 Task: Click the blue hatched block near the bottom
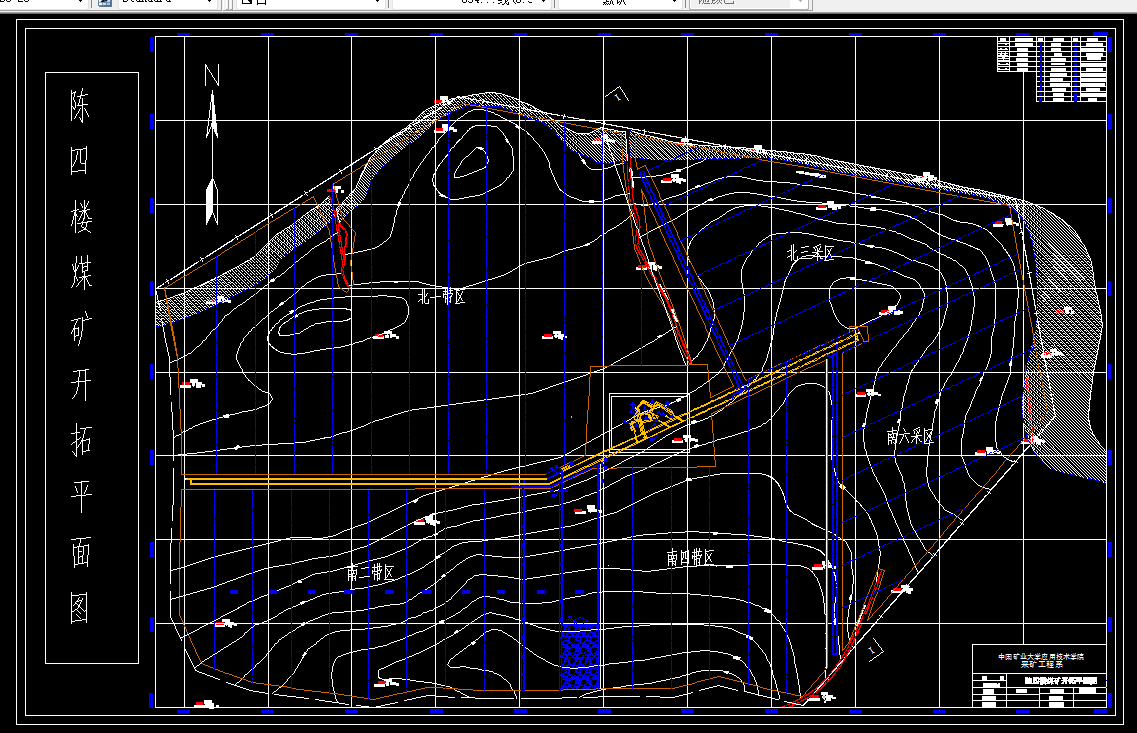(579, 657)
